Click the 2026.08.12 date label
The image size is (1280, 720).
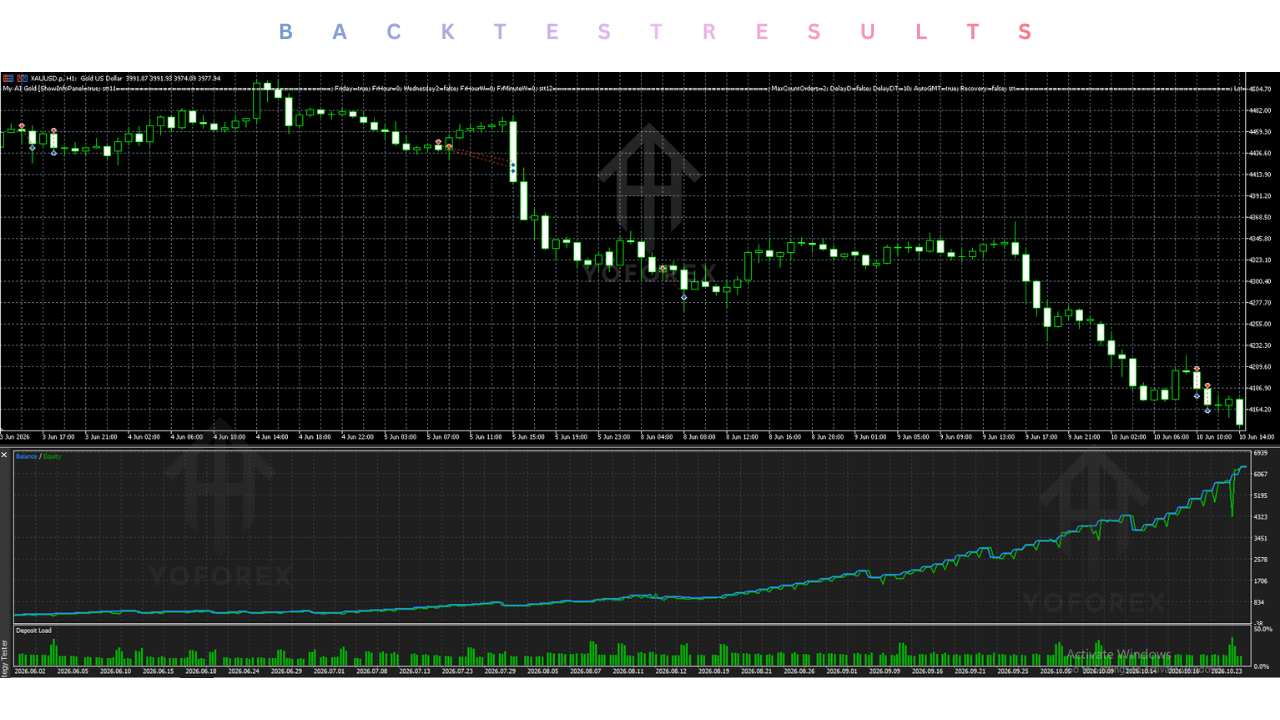coord(672,672)
